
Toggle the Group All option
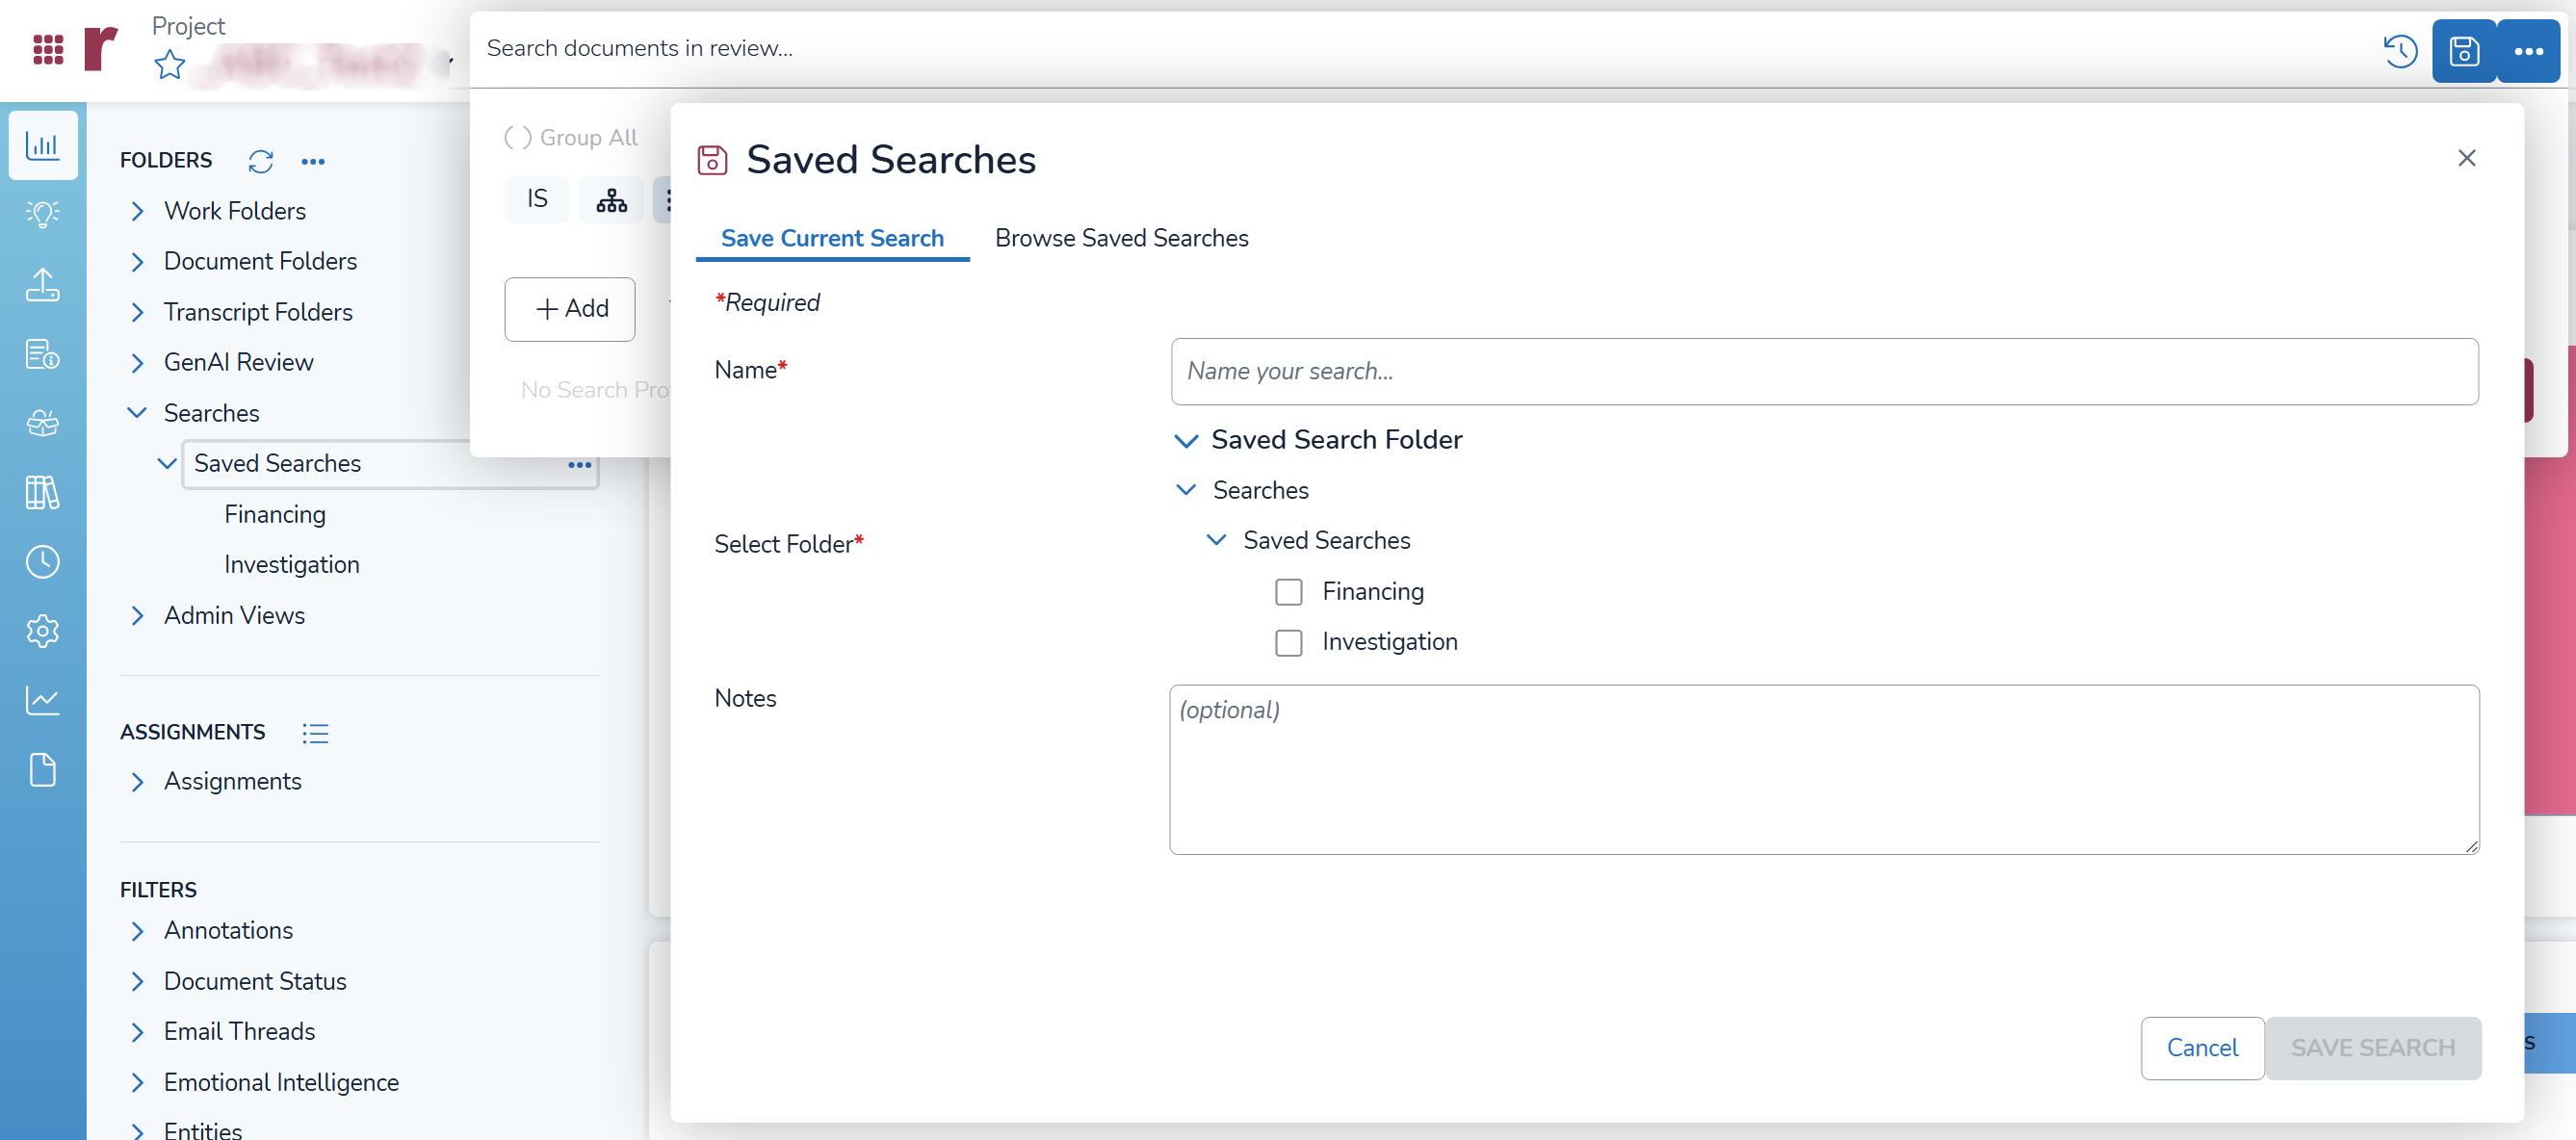coord(518,137)
